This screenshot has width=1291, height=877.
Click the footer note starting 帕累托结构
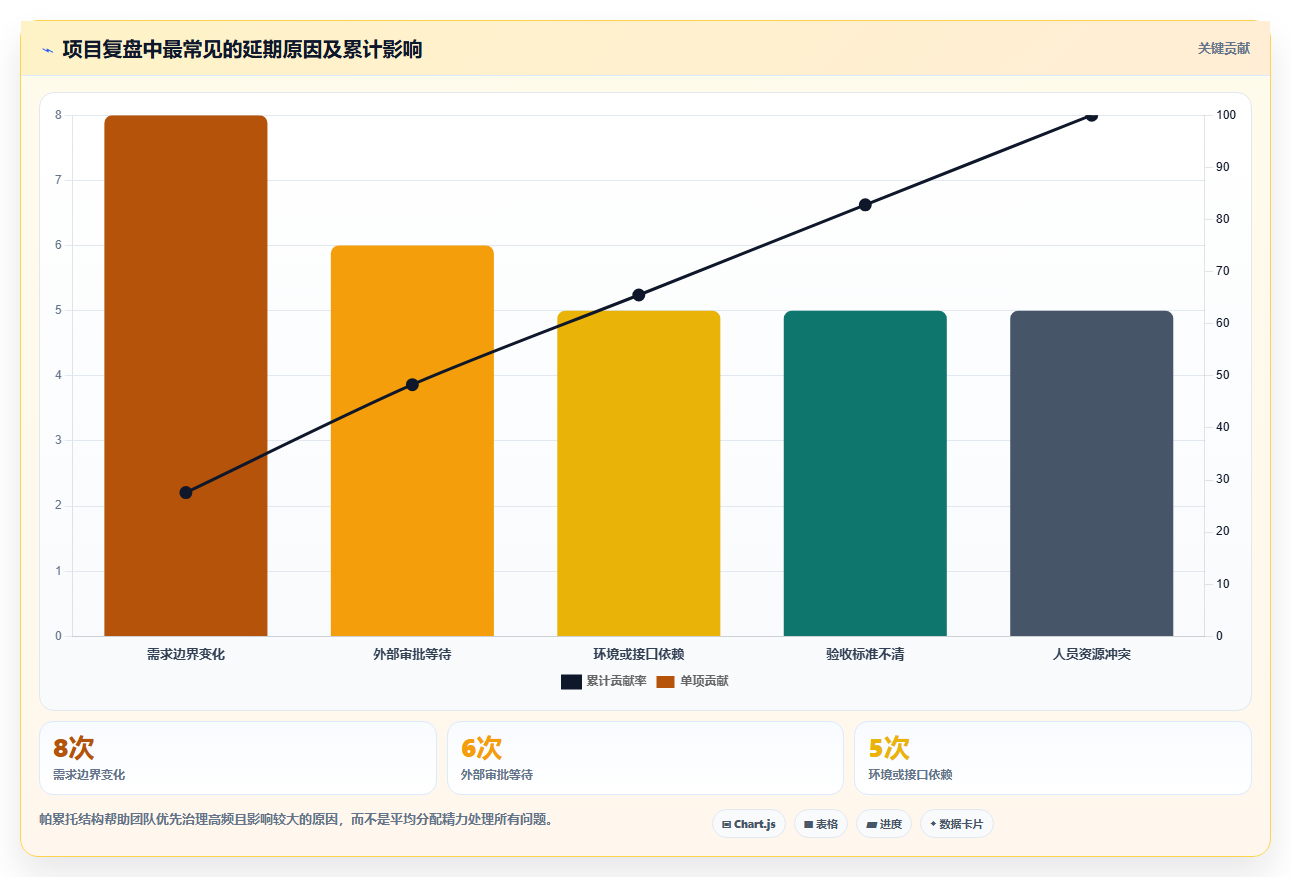point(296,819)
